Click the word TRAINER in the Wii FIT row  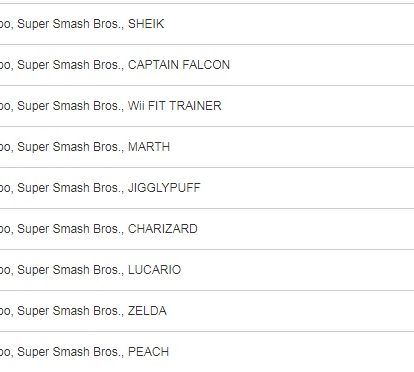(196, 106)
